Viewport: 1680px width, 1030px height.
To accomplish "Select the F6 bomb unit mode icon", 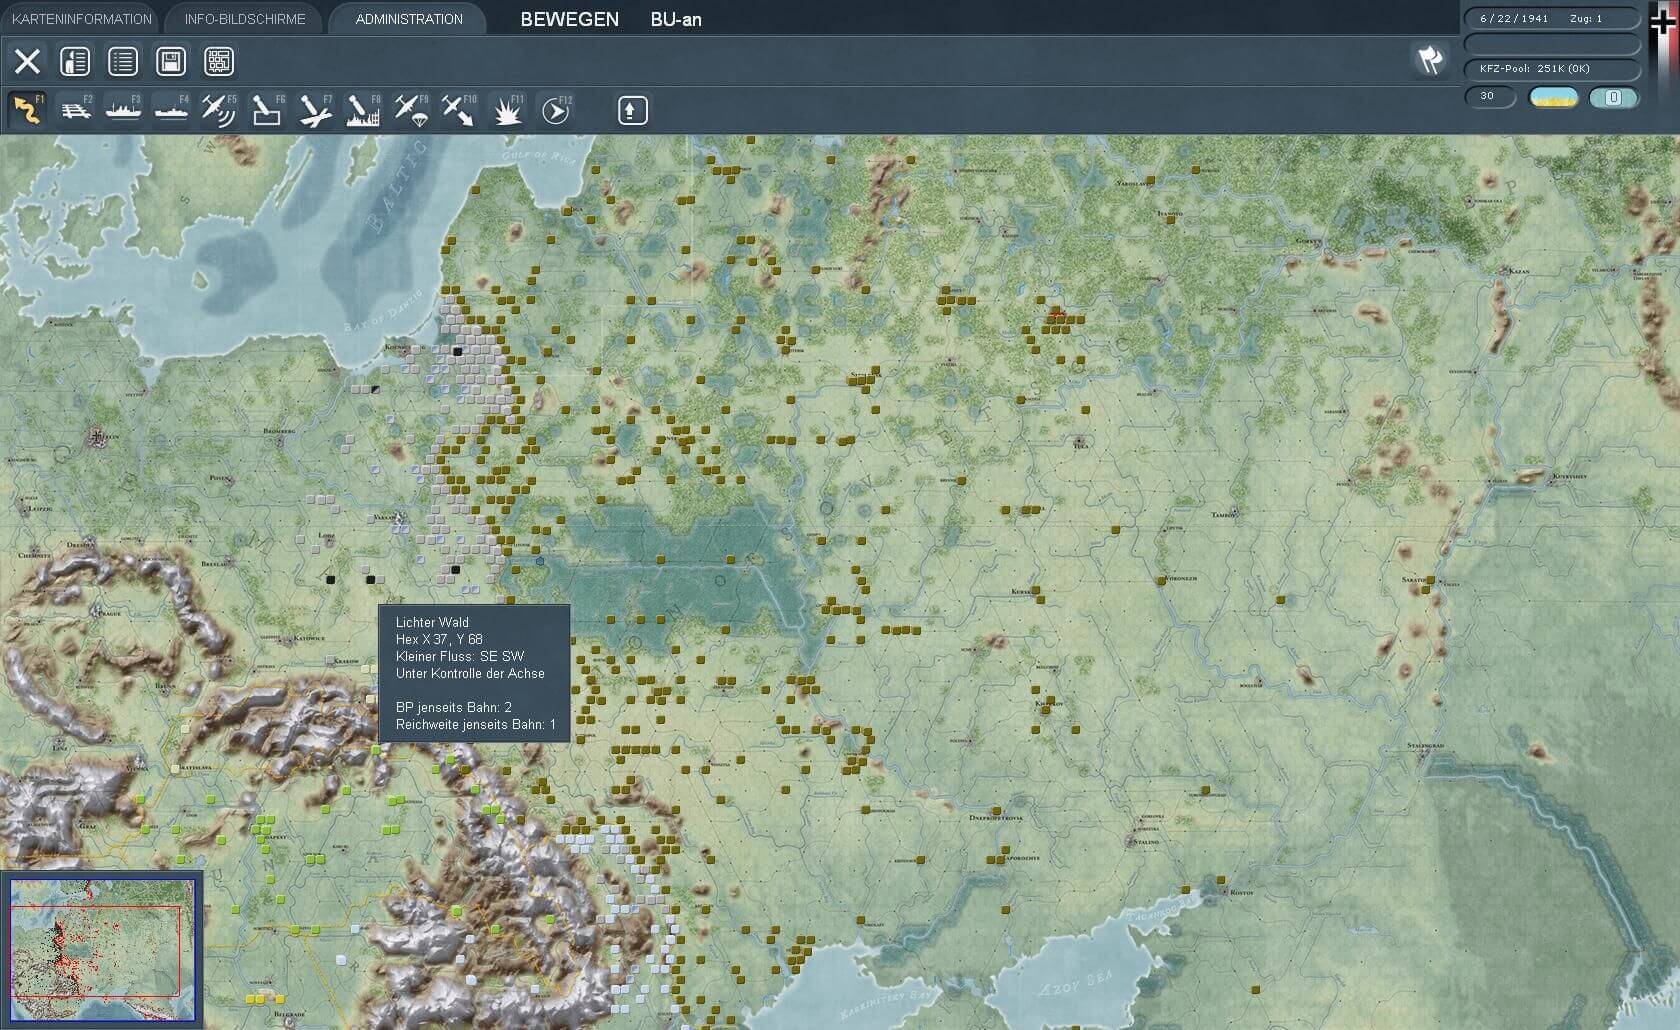I will 267,110.
